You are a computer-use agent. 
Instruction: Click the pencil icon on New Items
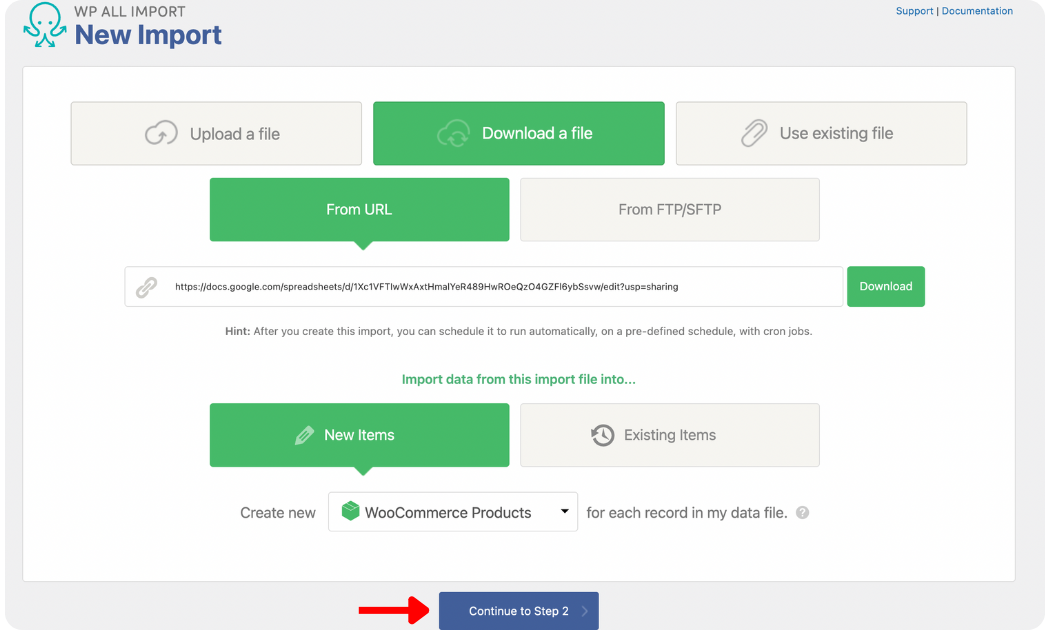click(x=304, y=435)
